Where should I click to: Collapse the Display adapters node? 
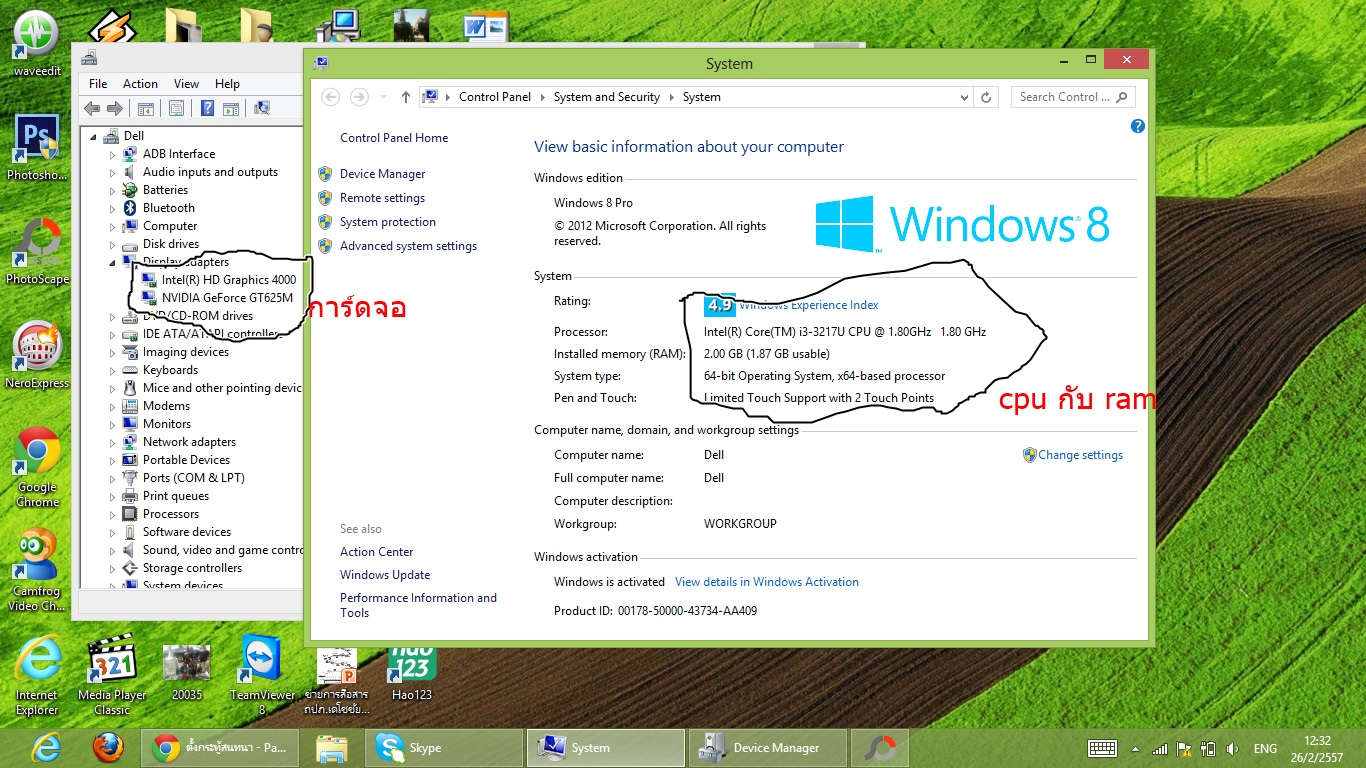pos(113,262)
